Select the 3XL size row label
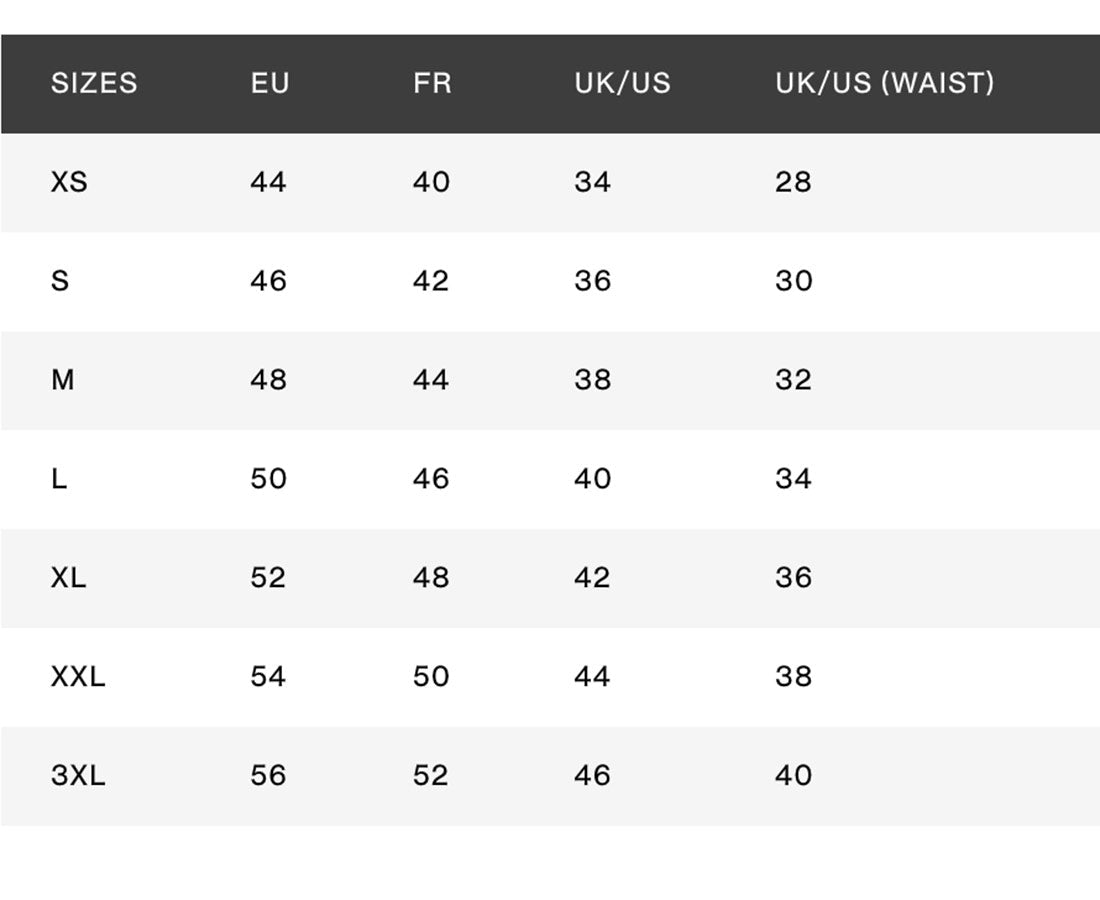1100x900 pixels. tap(78, 776)
